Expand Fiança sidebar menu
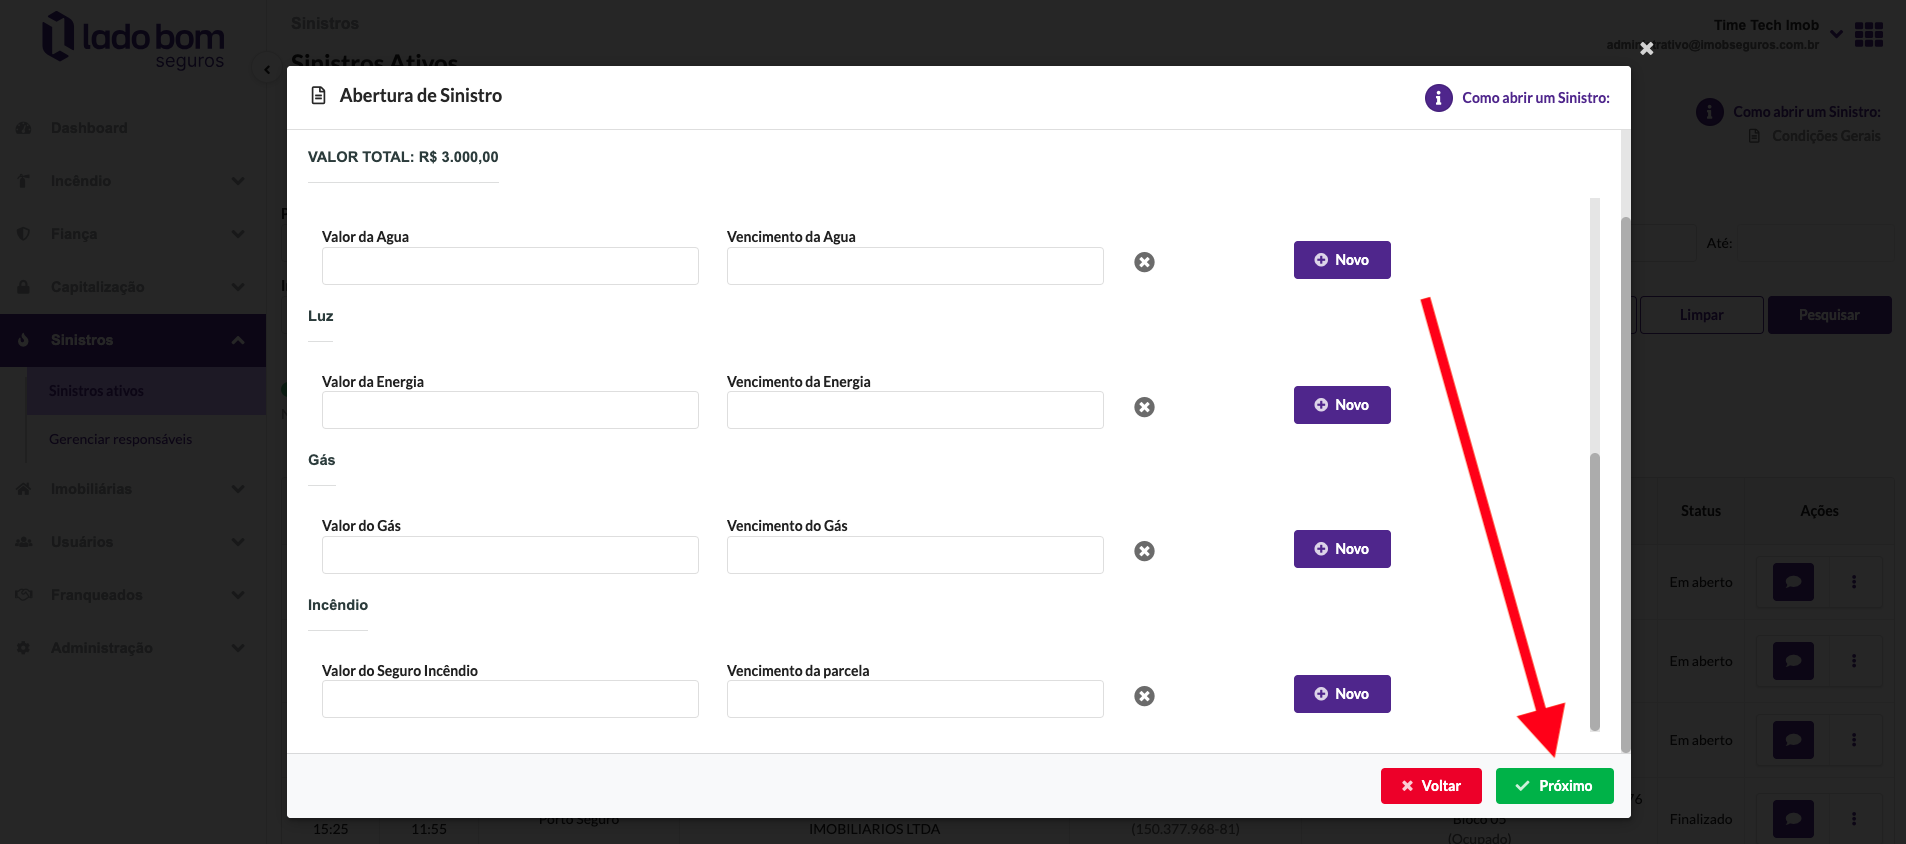This screenshot has height=844, width=1906. pos(133,234)
